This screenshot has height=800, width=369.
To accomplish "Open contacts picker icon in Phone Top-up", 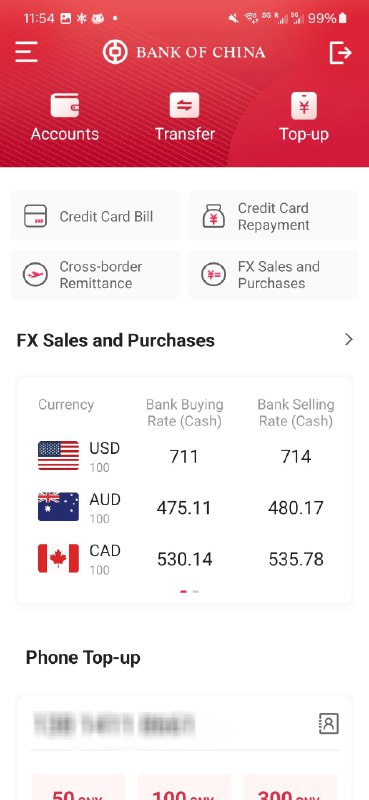I will 329,723.
